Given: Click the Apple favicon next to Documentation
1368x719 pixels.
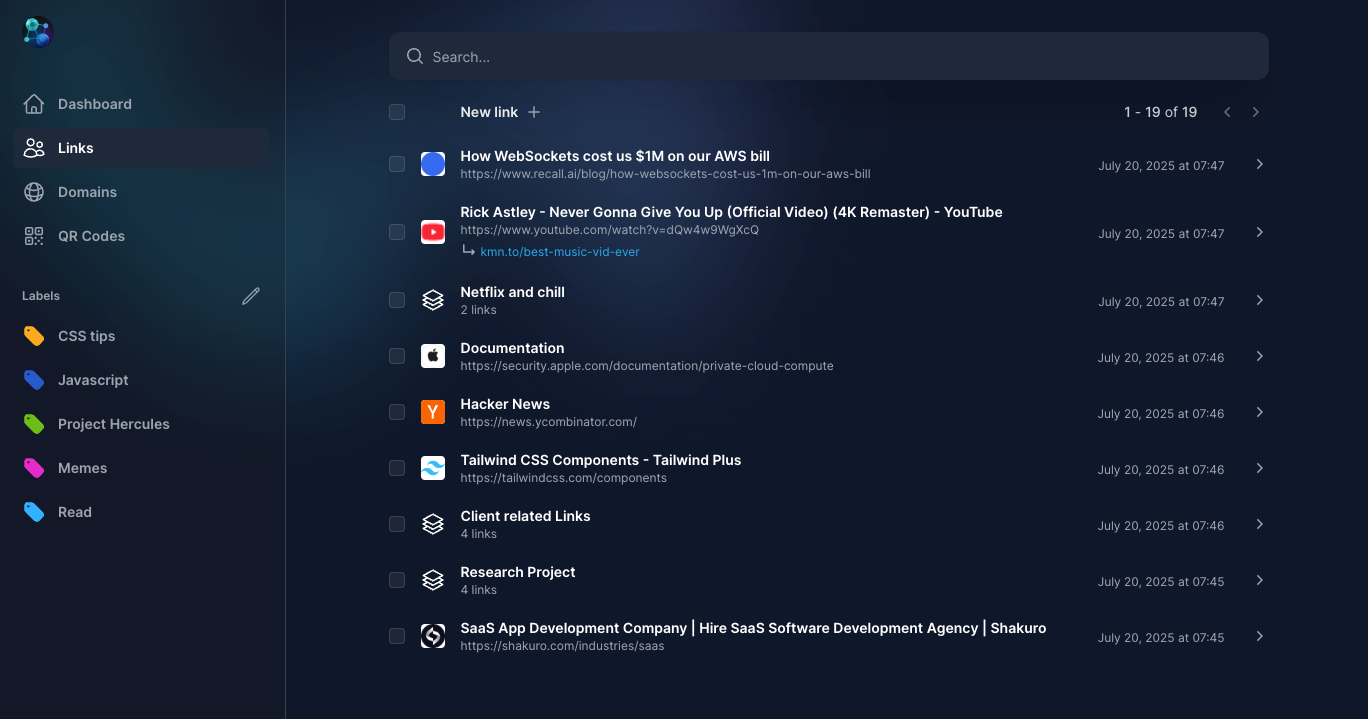Looking at the screenshot, I should click(433, 356).
